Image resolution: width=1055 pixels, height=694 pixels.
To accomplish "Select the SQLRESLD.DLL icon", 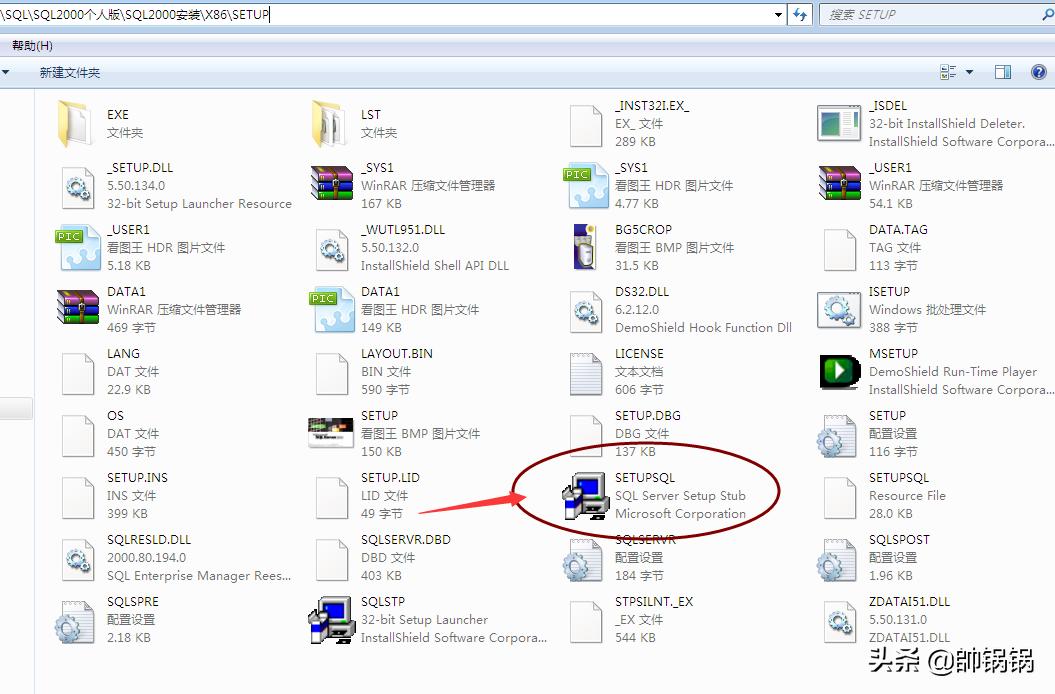I will (77, 557).
